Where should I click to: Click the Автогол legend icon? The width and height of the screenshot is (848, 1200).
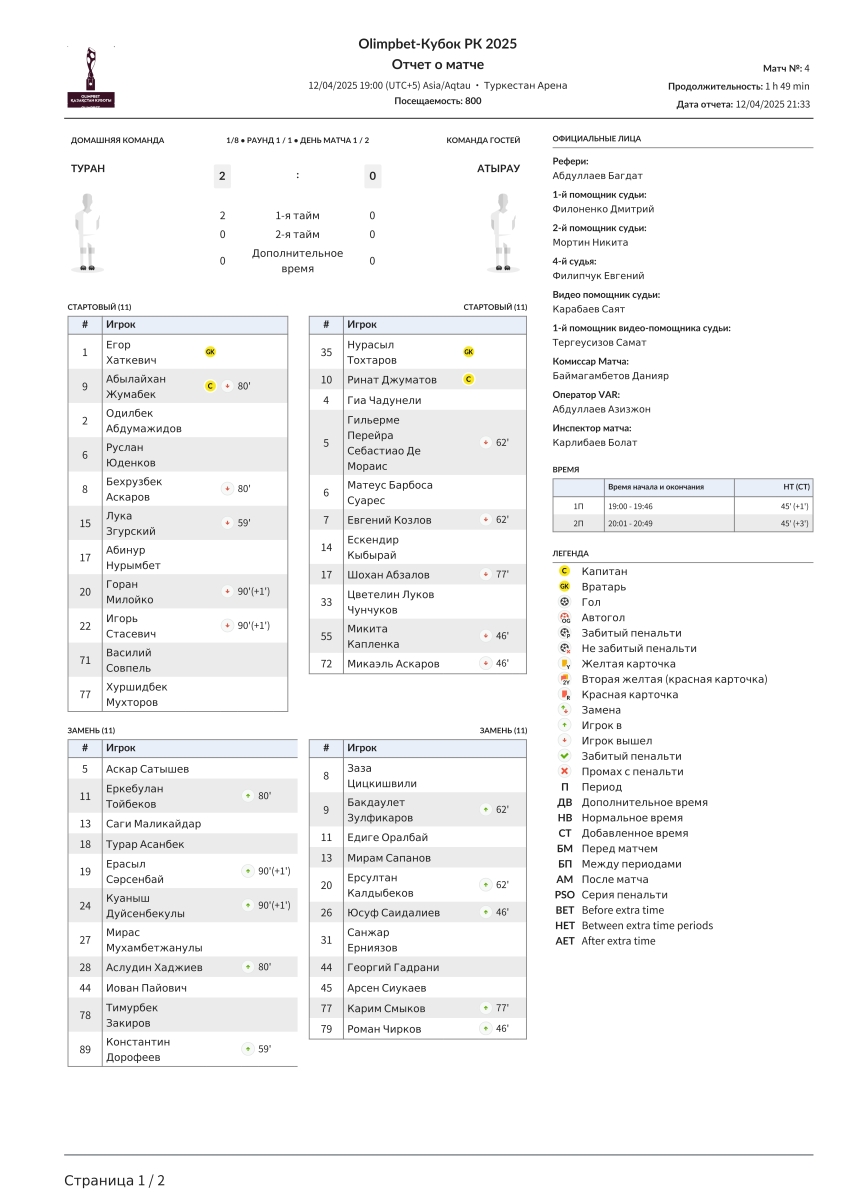[x=565, y=618]
